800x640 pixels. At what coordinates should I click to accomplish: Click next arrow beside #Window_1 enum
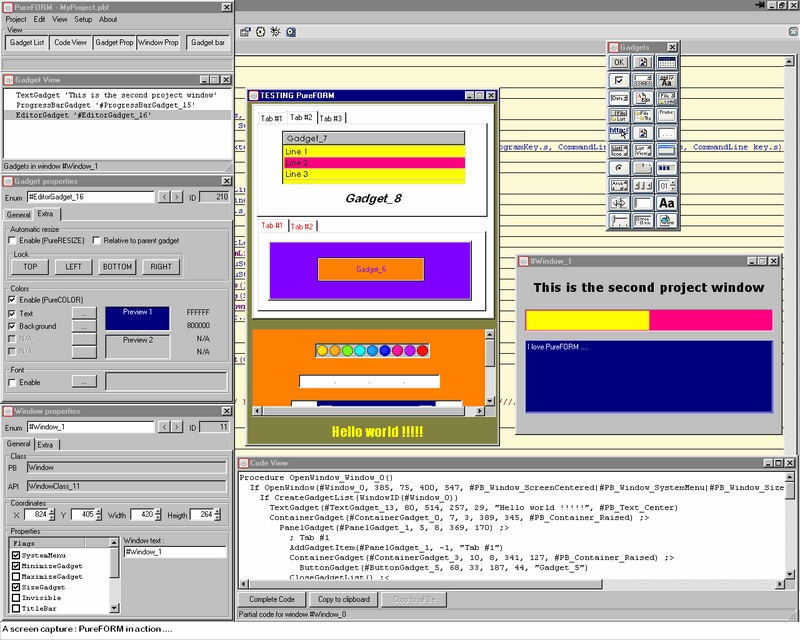177,427
